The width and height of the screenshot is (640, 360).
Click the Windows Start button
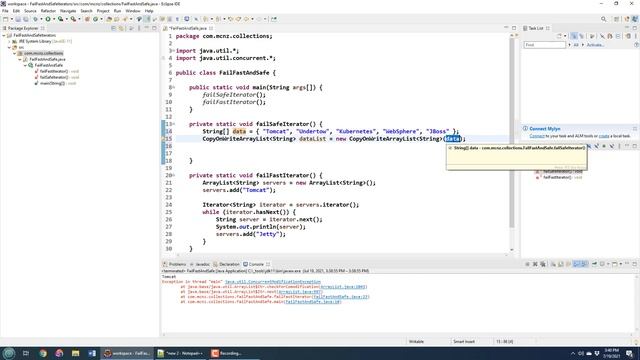click(9, 353)
